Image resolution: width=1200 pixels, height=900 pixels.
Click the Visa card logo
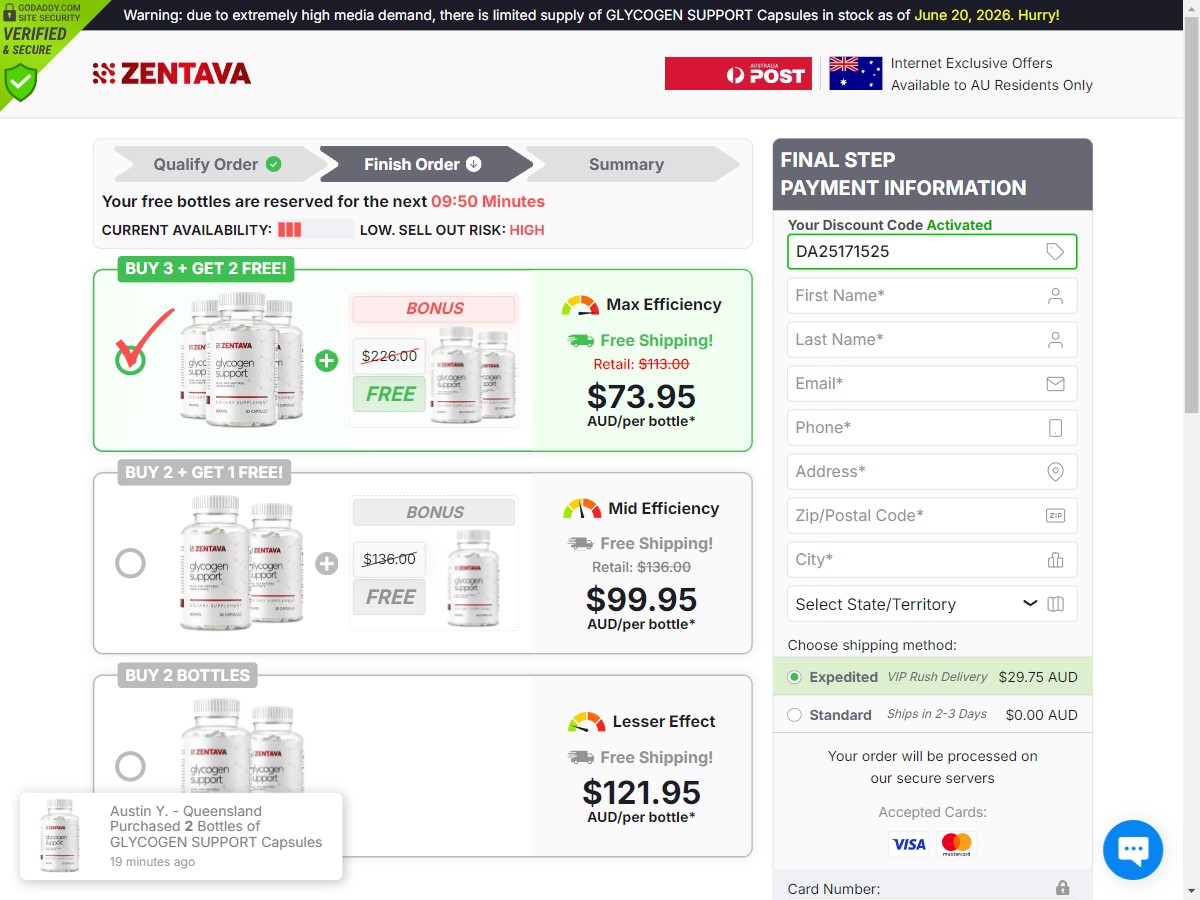coord(909,844)
